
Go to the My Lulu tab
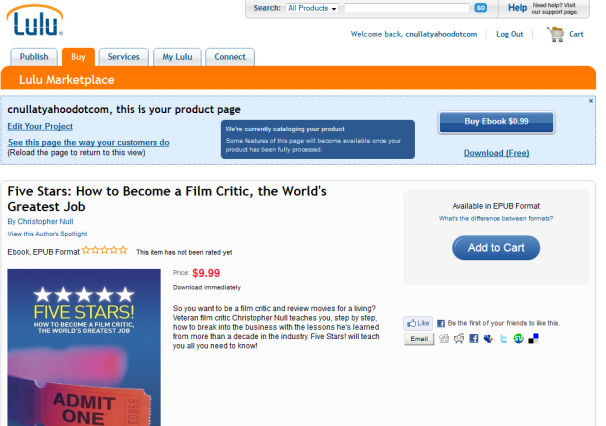click(177, 57)
